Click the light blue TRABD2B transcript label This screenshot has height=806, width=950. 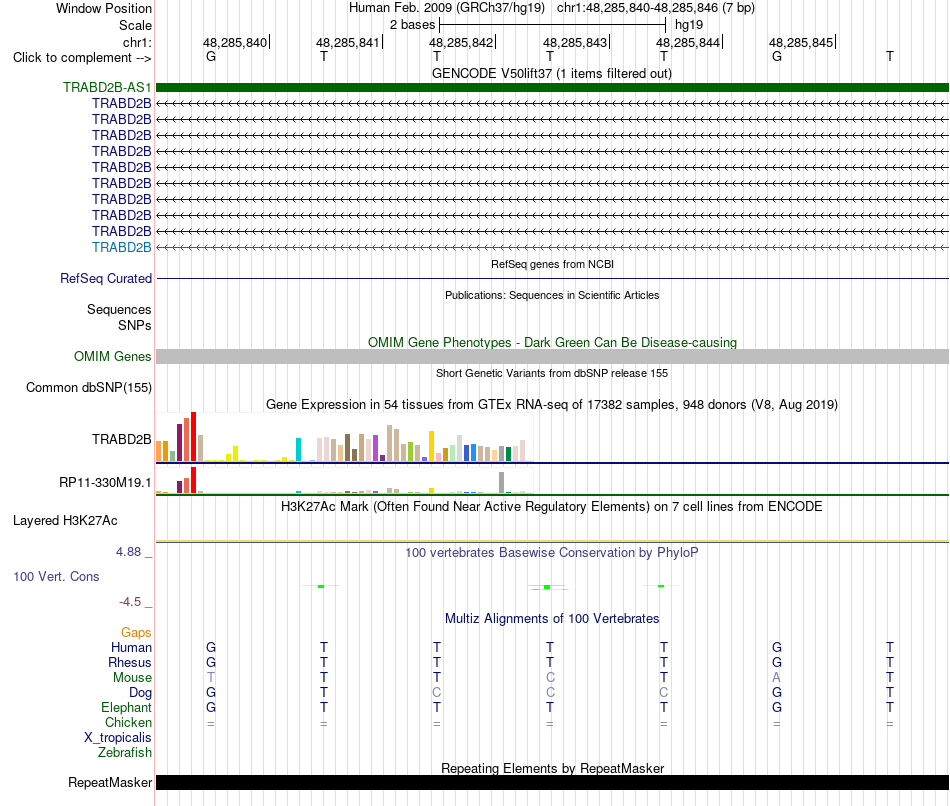122,247
